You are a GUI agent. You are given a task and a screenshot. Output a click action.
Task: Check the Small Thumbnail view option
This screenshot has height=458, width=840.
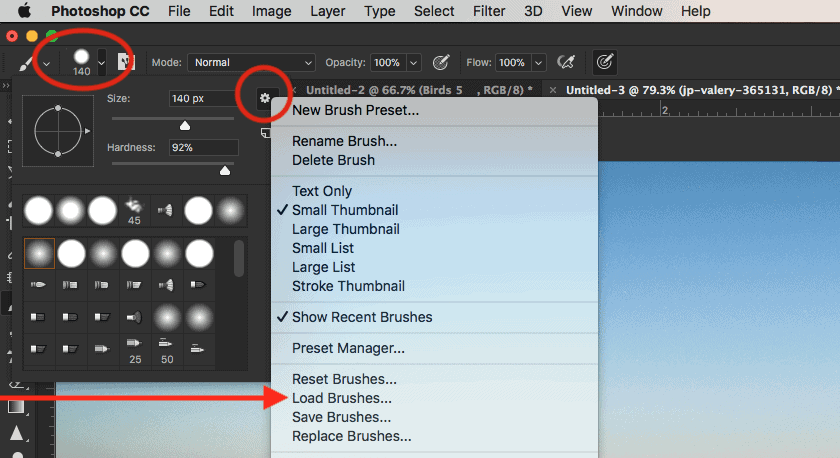point(345,210)
